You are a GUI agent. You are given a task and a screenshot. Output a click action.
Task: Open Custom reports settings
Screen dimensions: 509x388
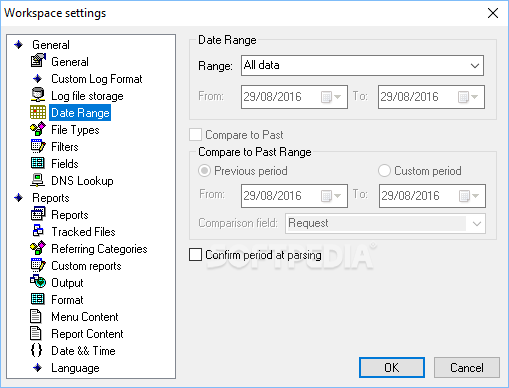point(86,266)
